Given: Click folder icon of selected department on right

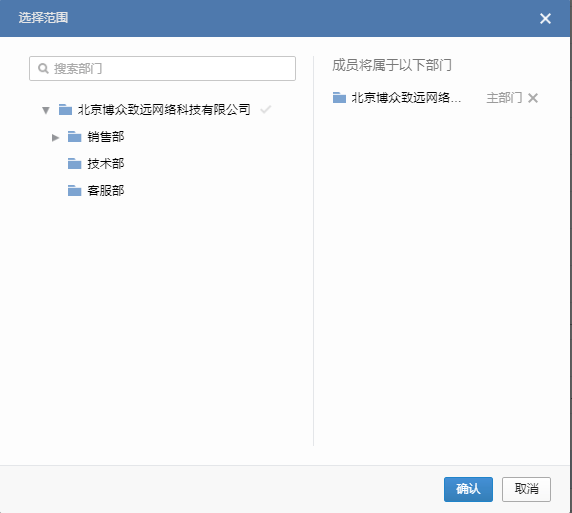Looking at the screenshot, I should point(339,98).
